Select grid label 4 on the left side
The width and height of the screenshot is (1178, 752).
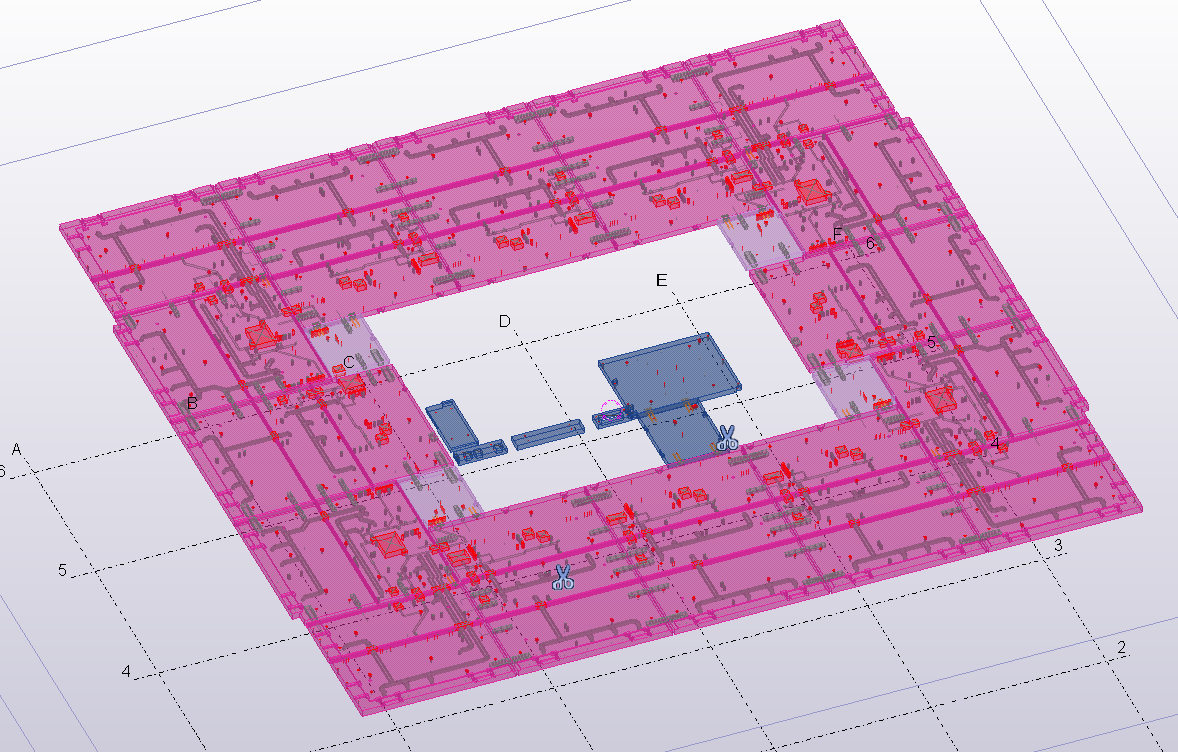pyautogui.click(x=126, y=670)
